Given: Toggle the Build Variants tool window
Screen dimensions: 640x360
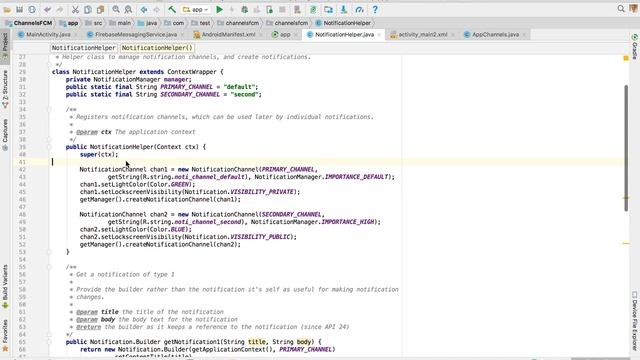Looking at the screenshot, I should point(5,287).
